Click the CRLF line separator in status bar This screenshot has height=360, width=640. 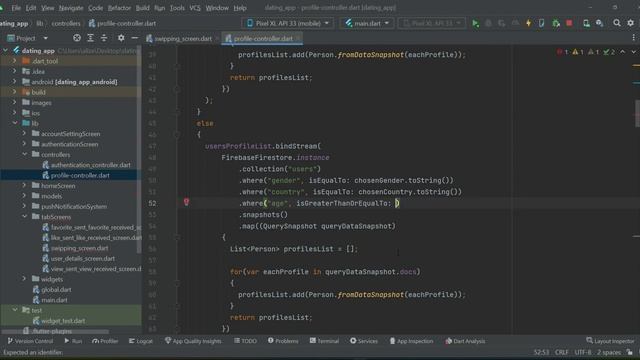(562, 352)
